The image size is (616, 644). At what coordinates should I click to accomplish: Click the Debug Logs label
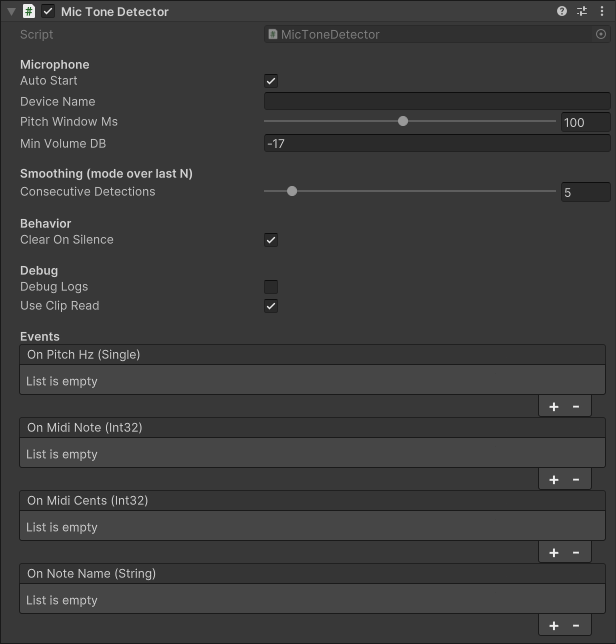54,287
